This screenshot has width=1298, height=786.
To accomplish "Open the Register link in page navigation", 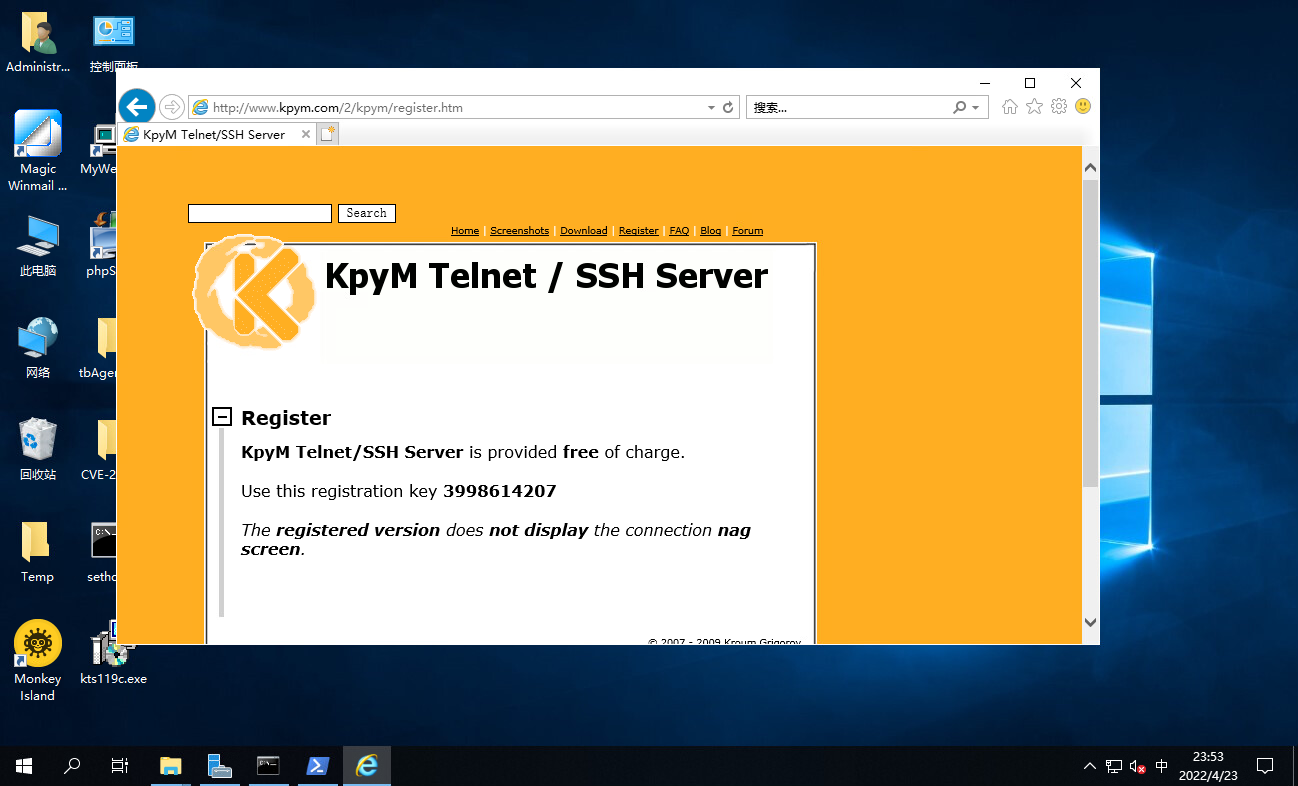I will (638, 231).
